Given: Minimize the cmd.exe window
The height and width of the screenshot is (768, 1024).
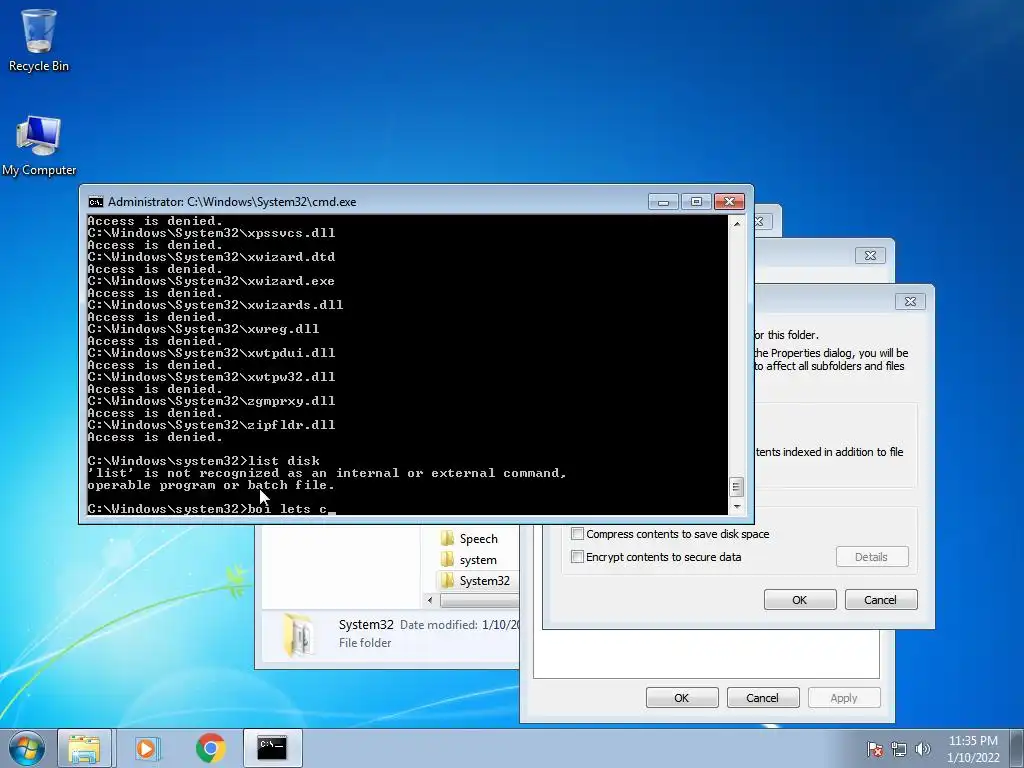Looking at the screenshot, I should 664,202.
